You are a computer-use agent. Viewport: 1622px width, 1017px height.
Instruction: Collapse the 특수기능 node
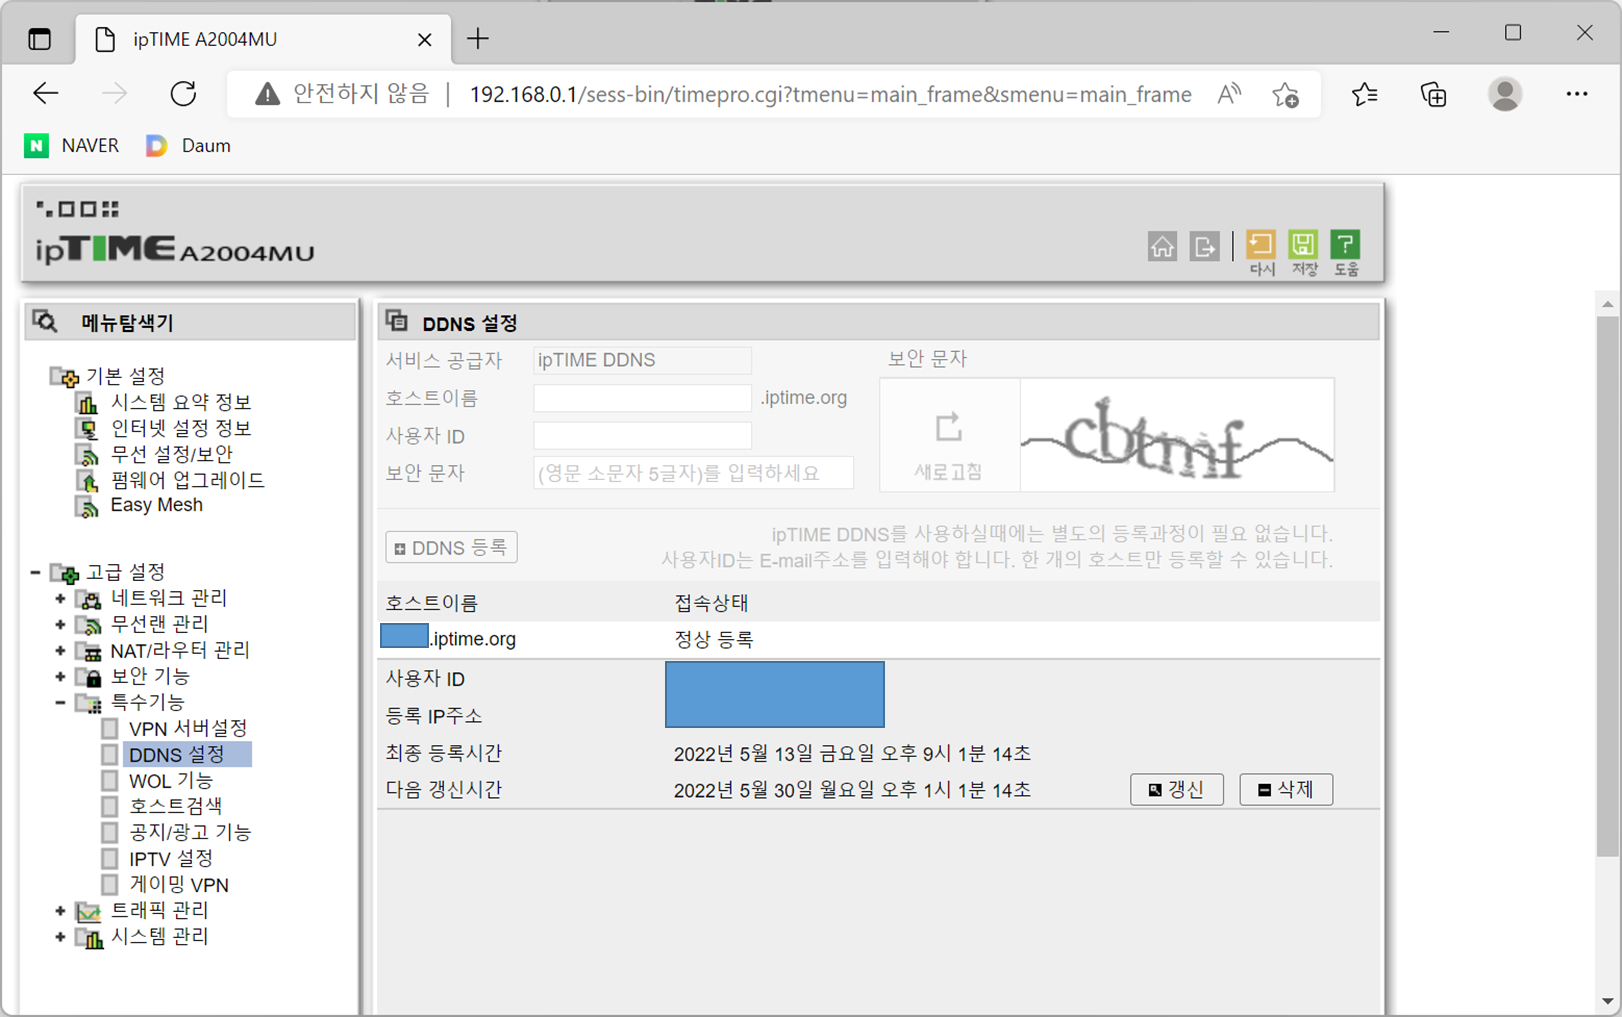click(60, 702)
